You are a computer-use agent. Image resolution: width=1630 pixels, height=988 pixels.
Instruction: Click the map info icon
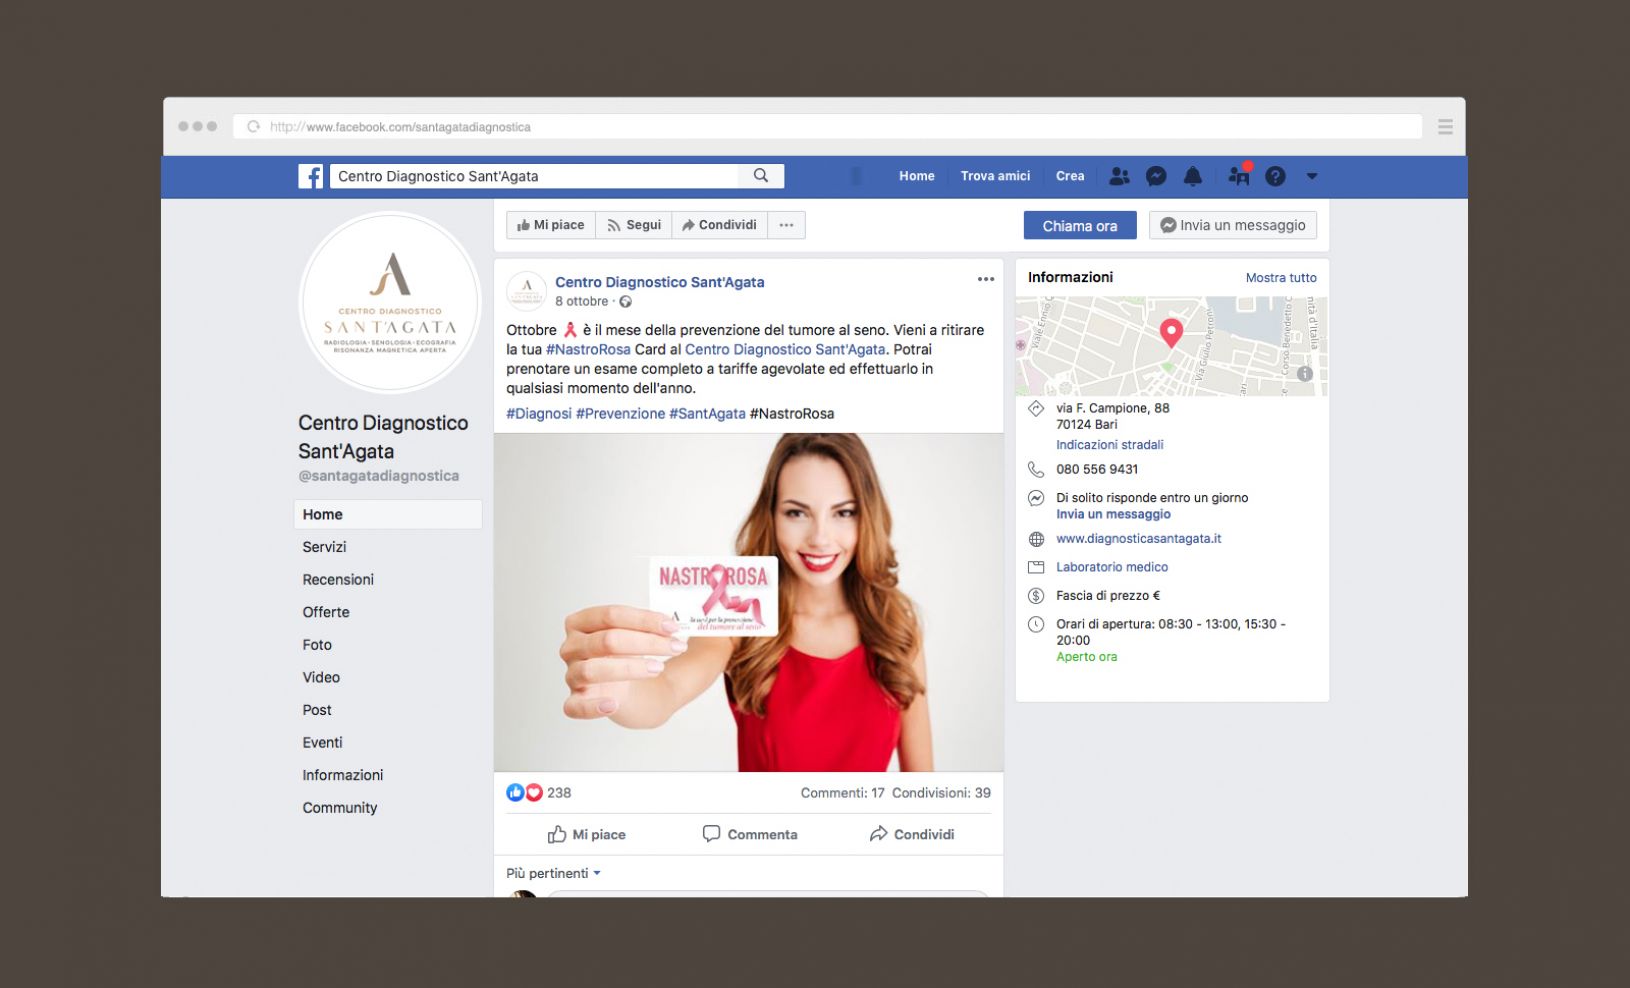(x=1305, y=374)
